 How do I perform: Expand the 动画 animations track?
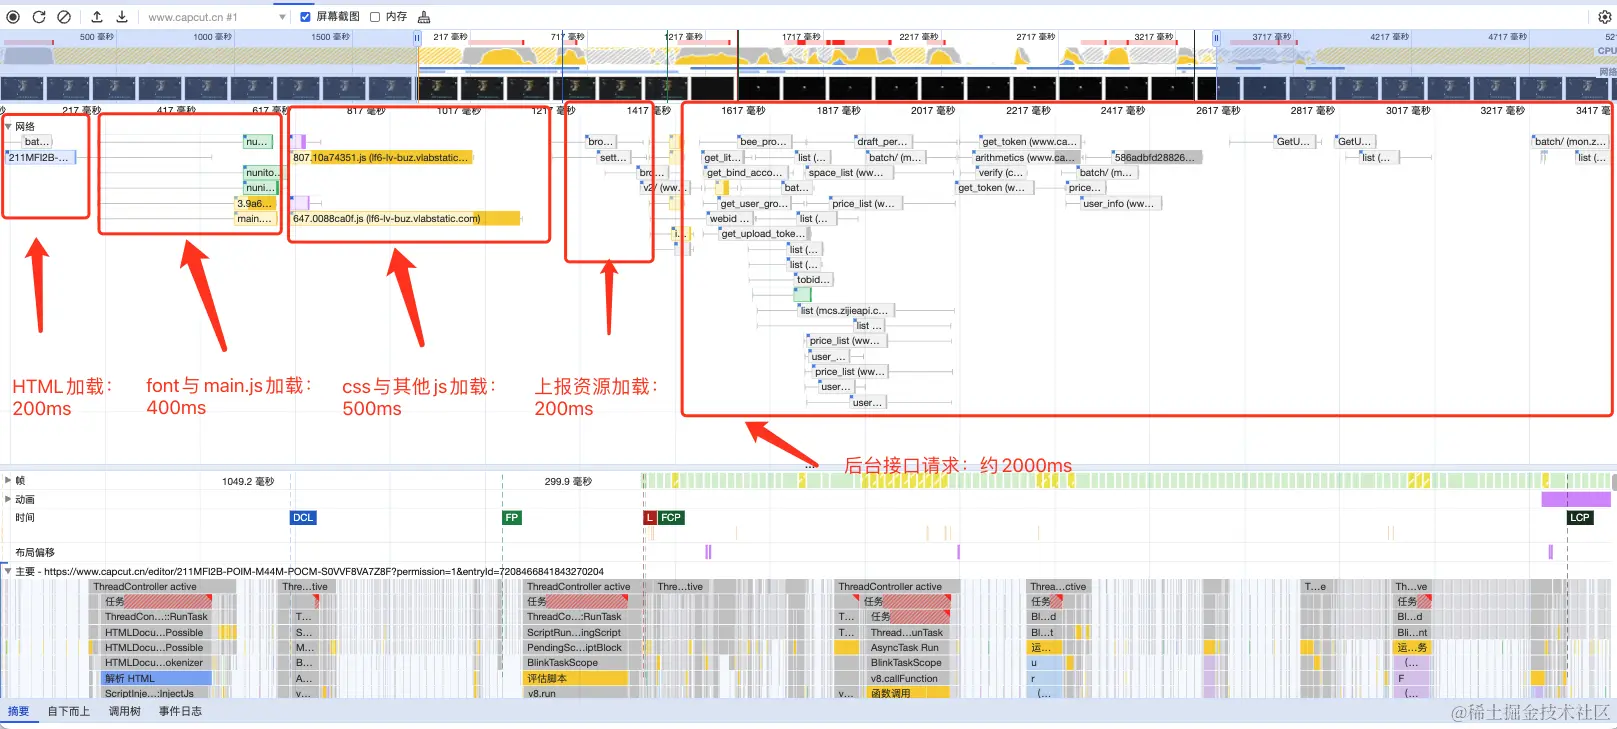pyautogui.click(x=8, y=499)
